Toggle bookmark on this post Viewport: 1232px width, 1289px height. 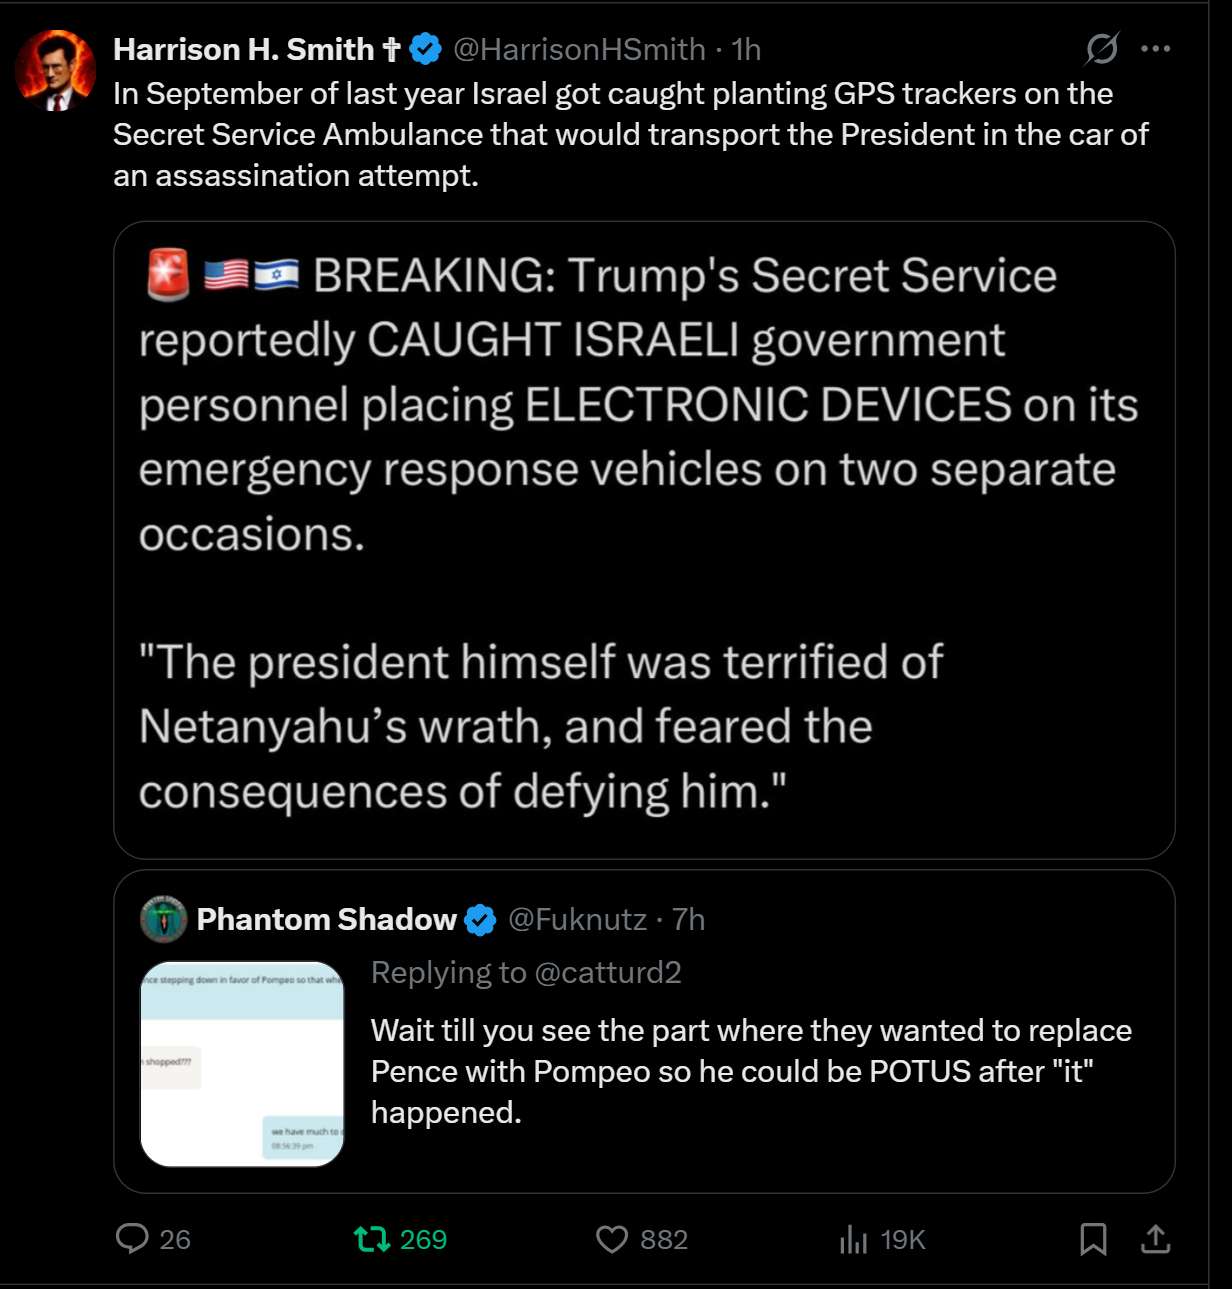tap(1093, 1240)
